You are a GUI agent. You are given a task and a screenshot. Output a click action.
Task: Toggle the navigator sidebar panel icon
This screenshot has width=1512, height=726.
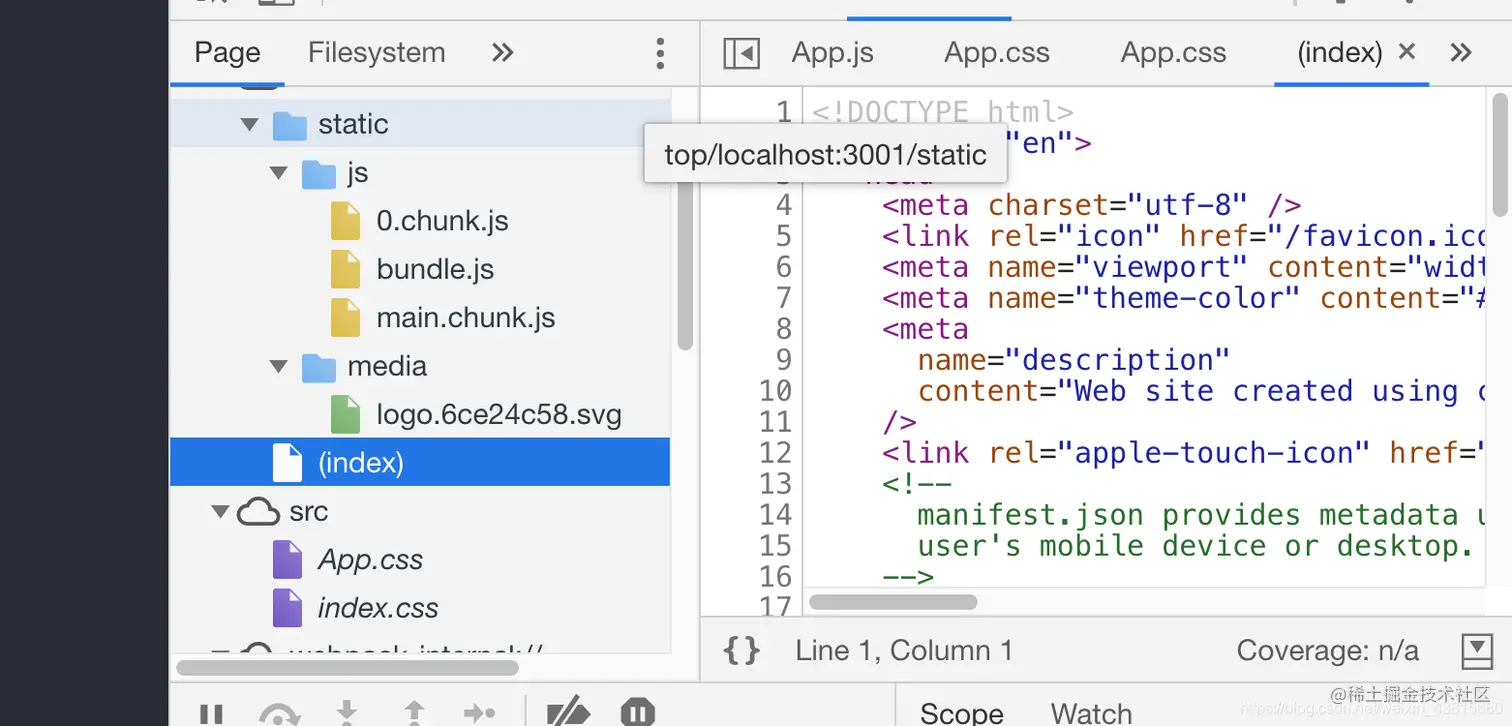click(741, 53)
